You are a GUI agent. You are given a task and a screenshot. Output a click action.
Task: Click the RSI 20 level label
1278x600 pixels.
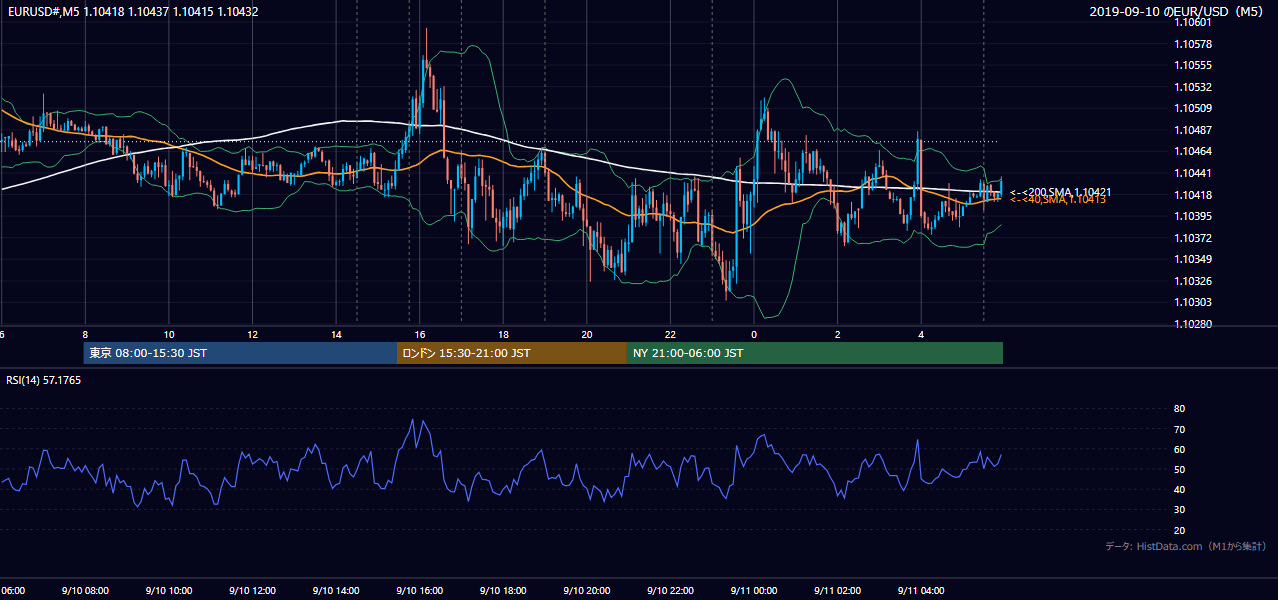click(x=1179, y=531)
